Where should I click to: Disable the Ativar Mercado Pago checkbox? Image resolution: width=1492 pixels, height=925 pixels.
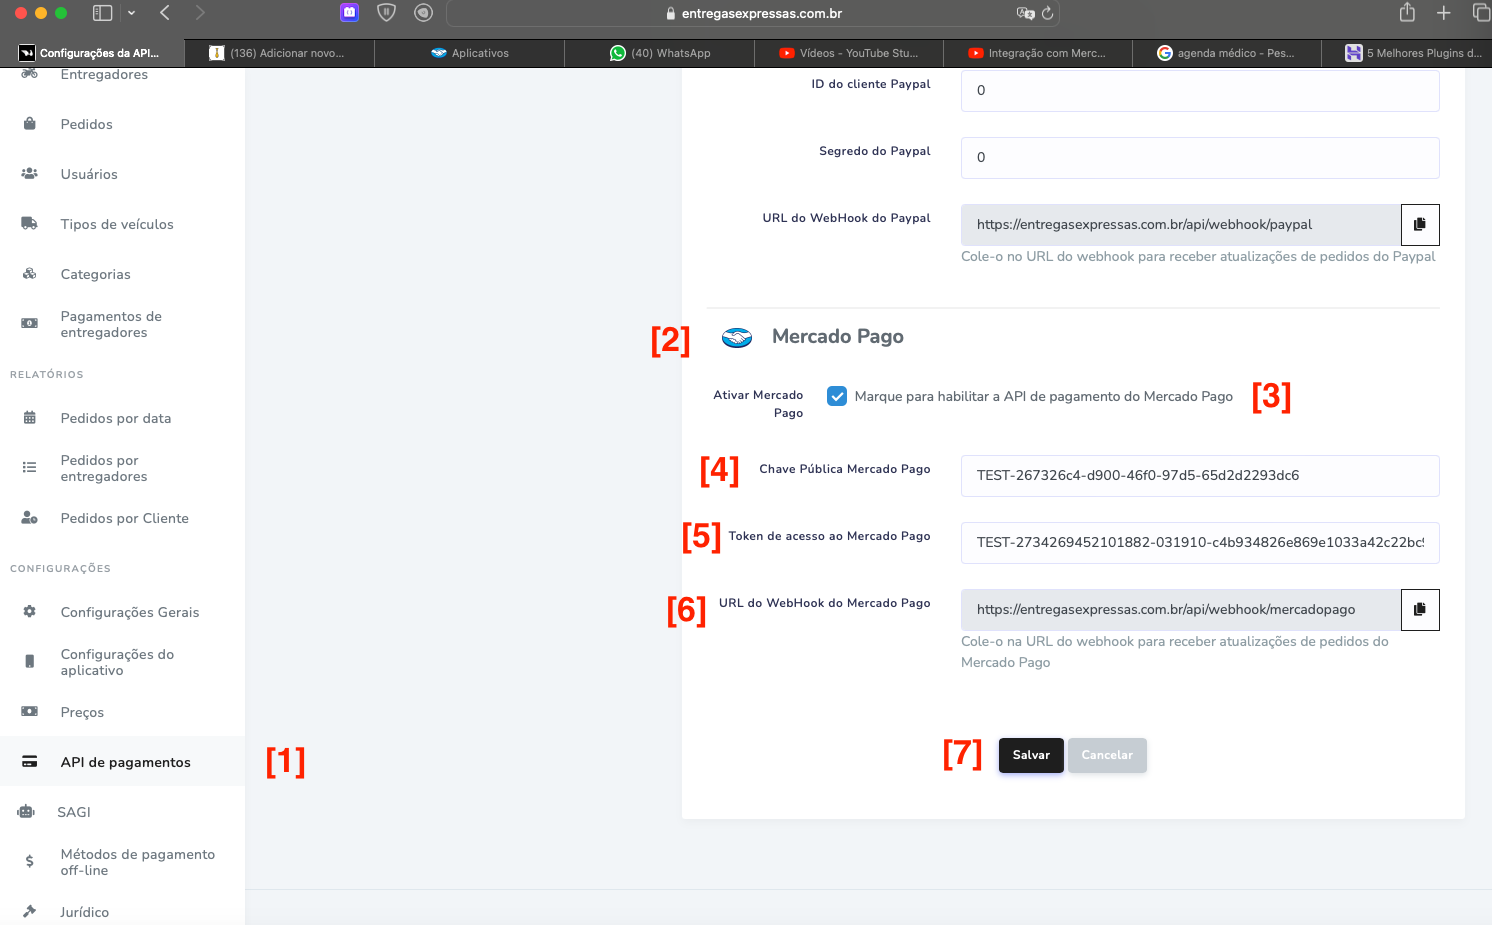click(837, 396)
